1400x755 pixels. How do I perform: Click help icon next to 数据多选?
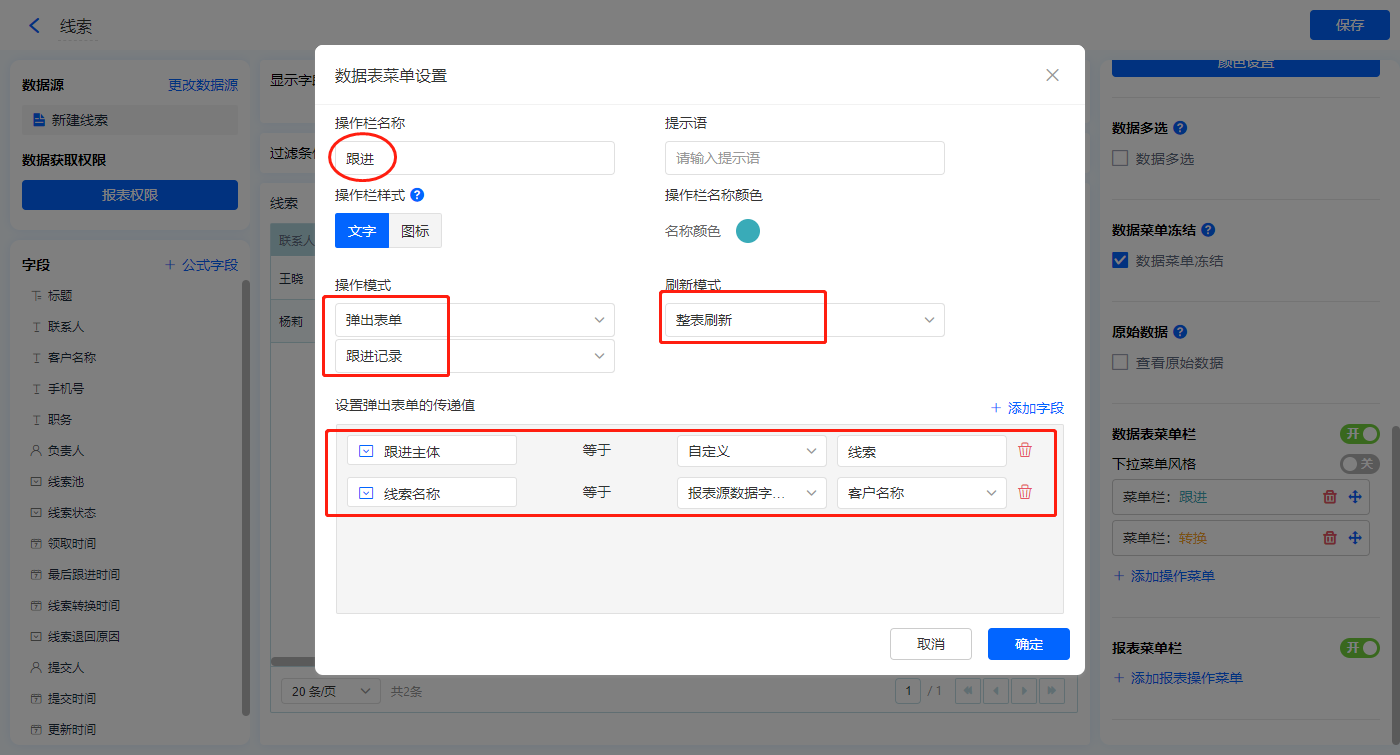pyautogui.click(x=1180, y=128)
